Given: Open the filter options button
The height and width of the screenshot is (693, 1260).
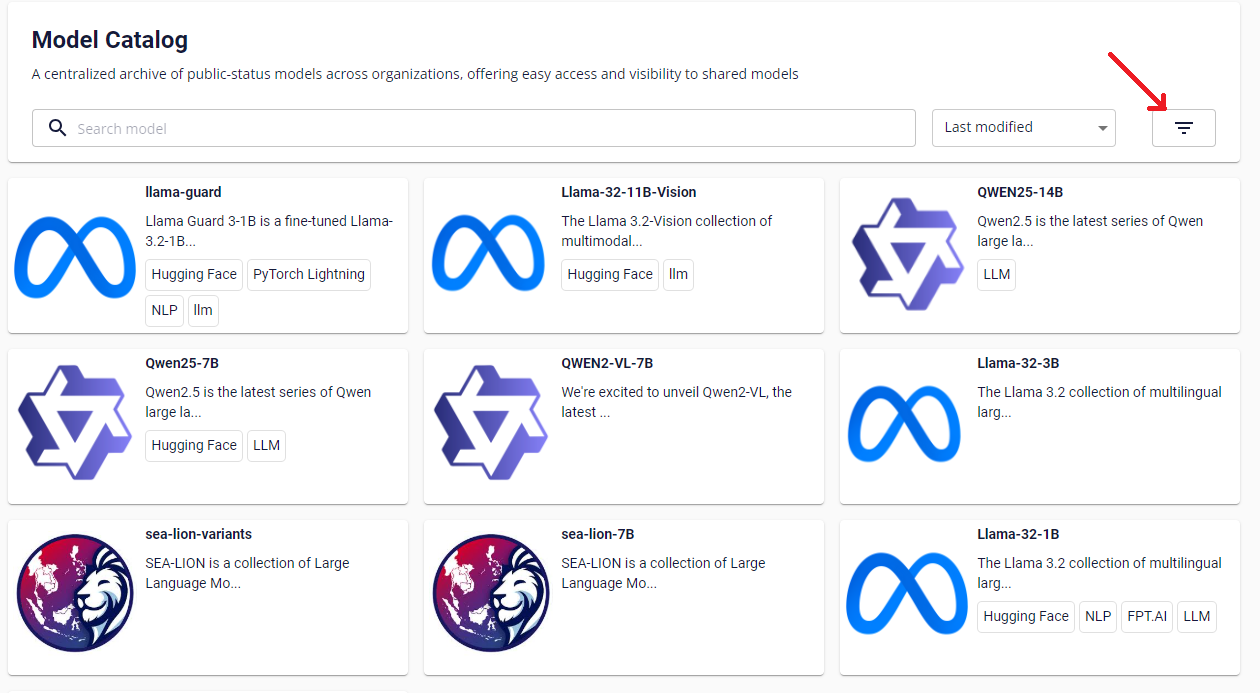Looking at the screenshot, I should point(1183,128).
